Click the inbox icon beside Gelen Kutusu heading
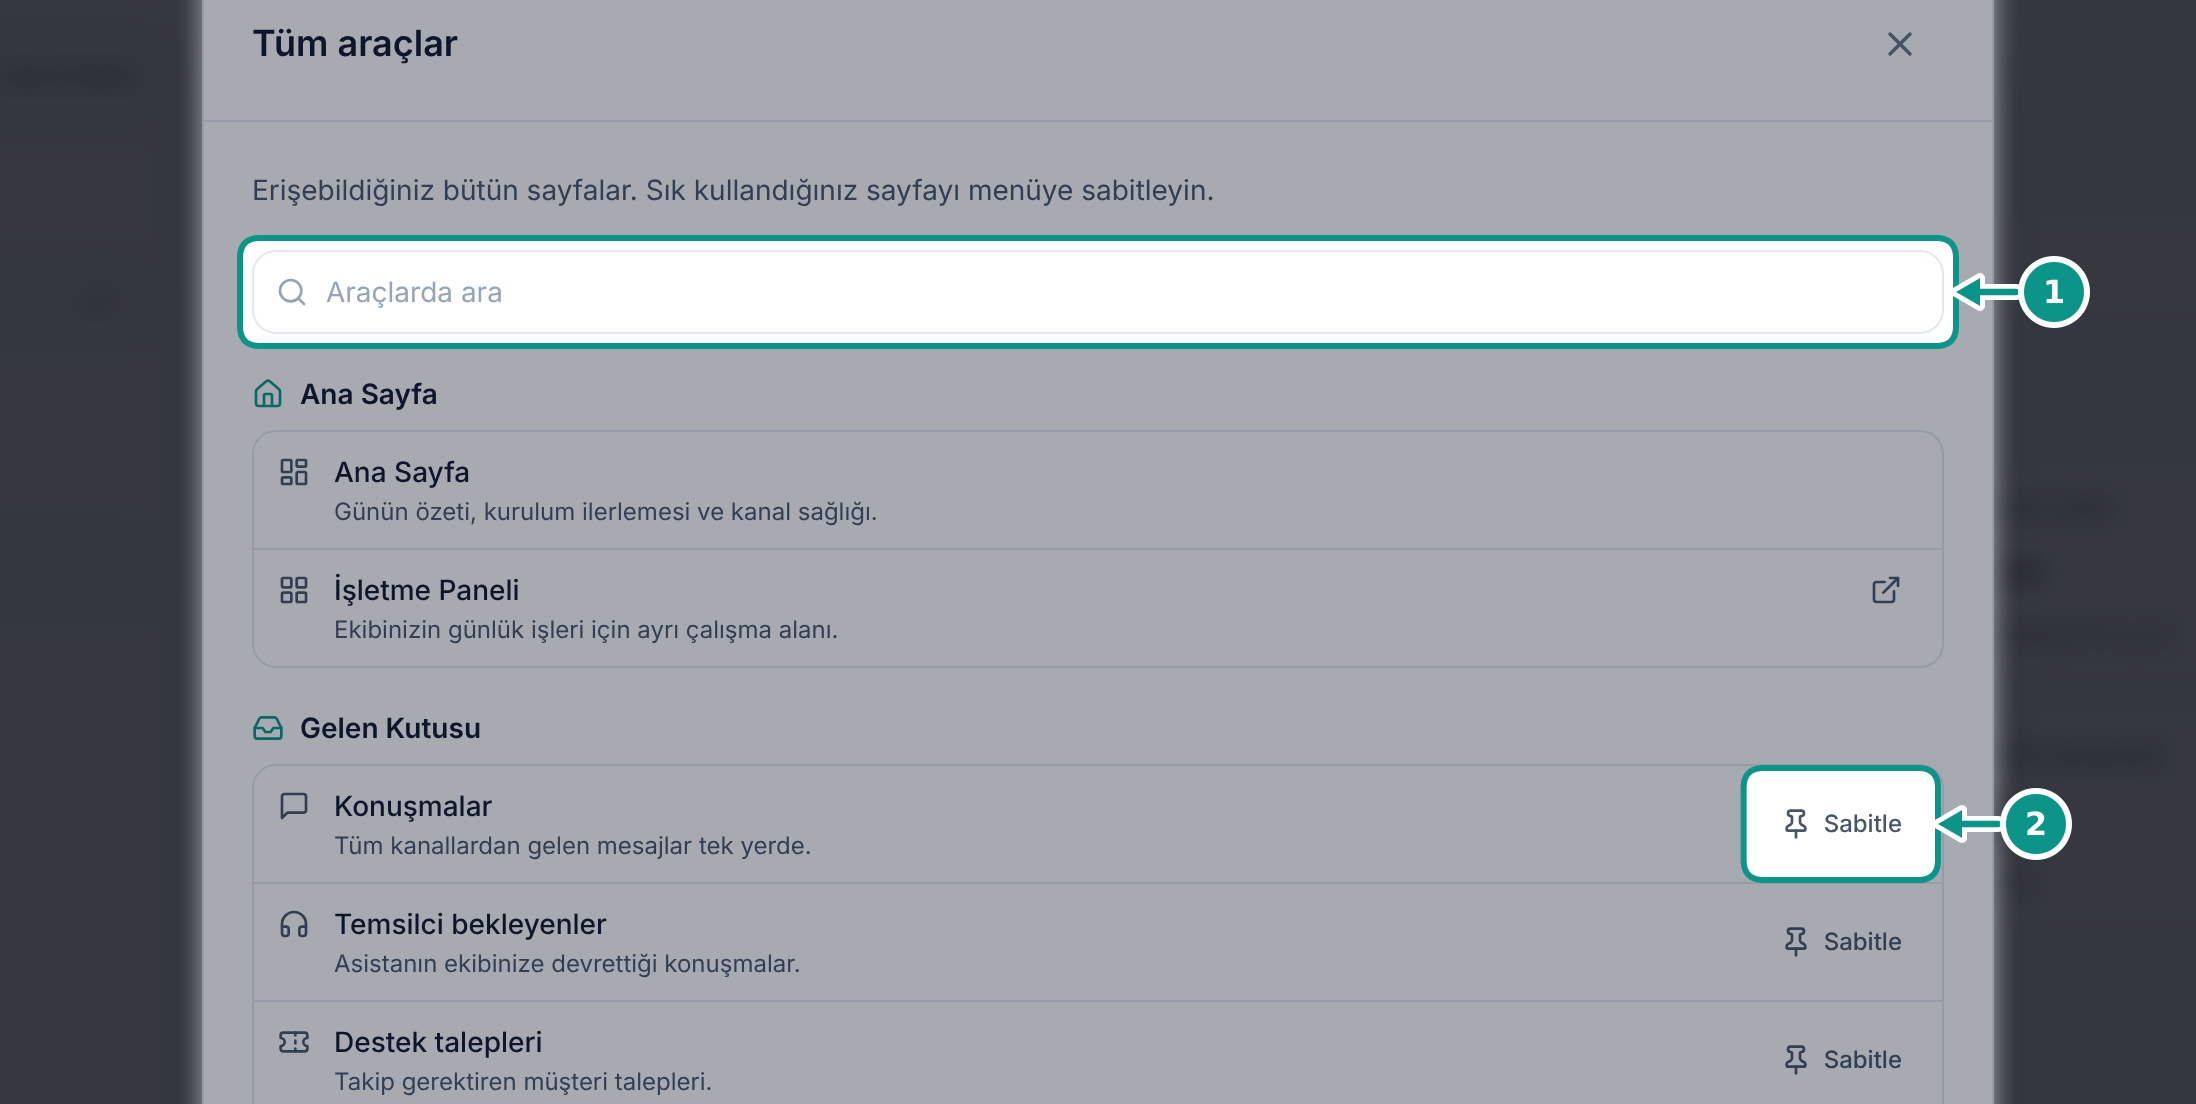 coord(268,728)
